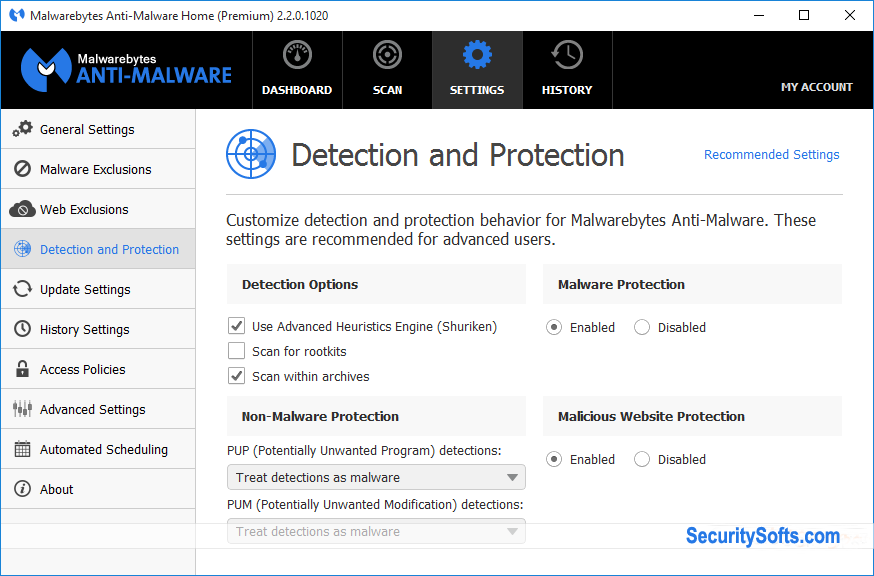The width and height of the screenshot is (874, 576).
Task: Select Detection and Protection in sidebar
Action: click(x=98, y=249)
